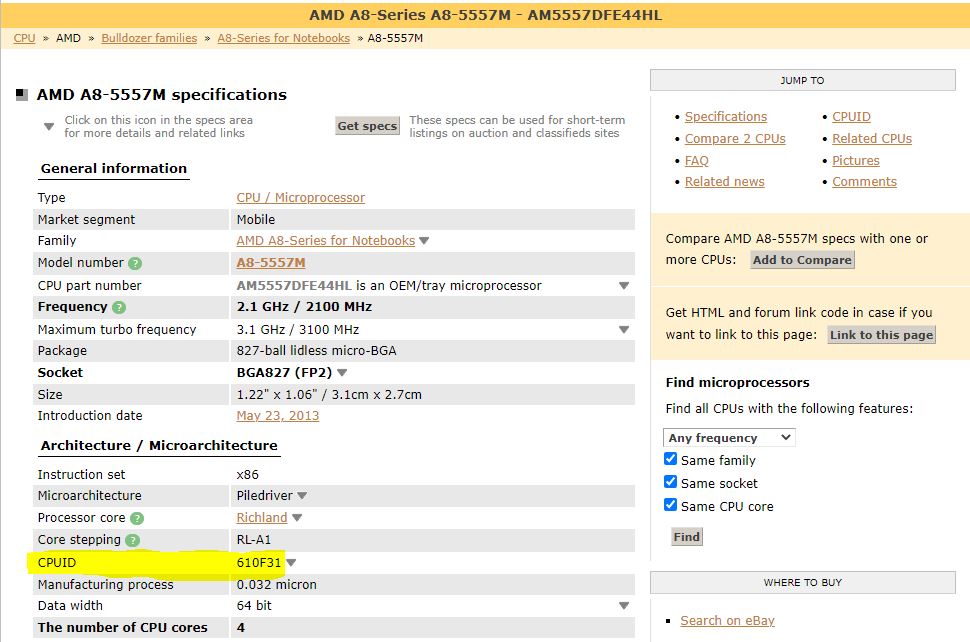Click the 'RL-A1' core stepping value
This screenshot has width=970, height=642.
coord(254,540)
